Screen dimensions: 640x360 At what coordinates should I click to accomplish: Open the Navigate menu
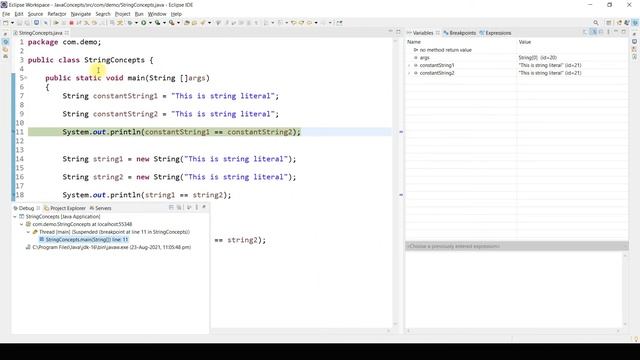point(80,14)
